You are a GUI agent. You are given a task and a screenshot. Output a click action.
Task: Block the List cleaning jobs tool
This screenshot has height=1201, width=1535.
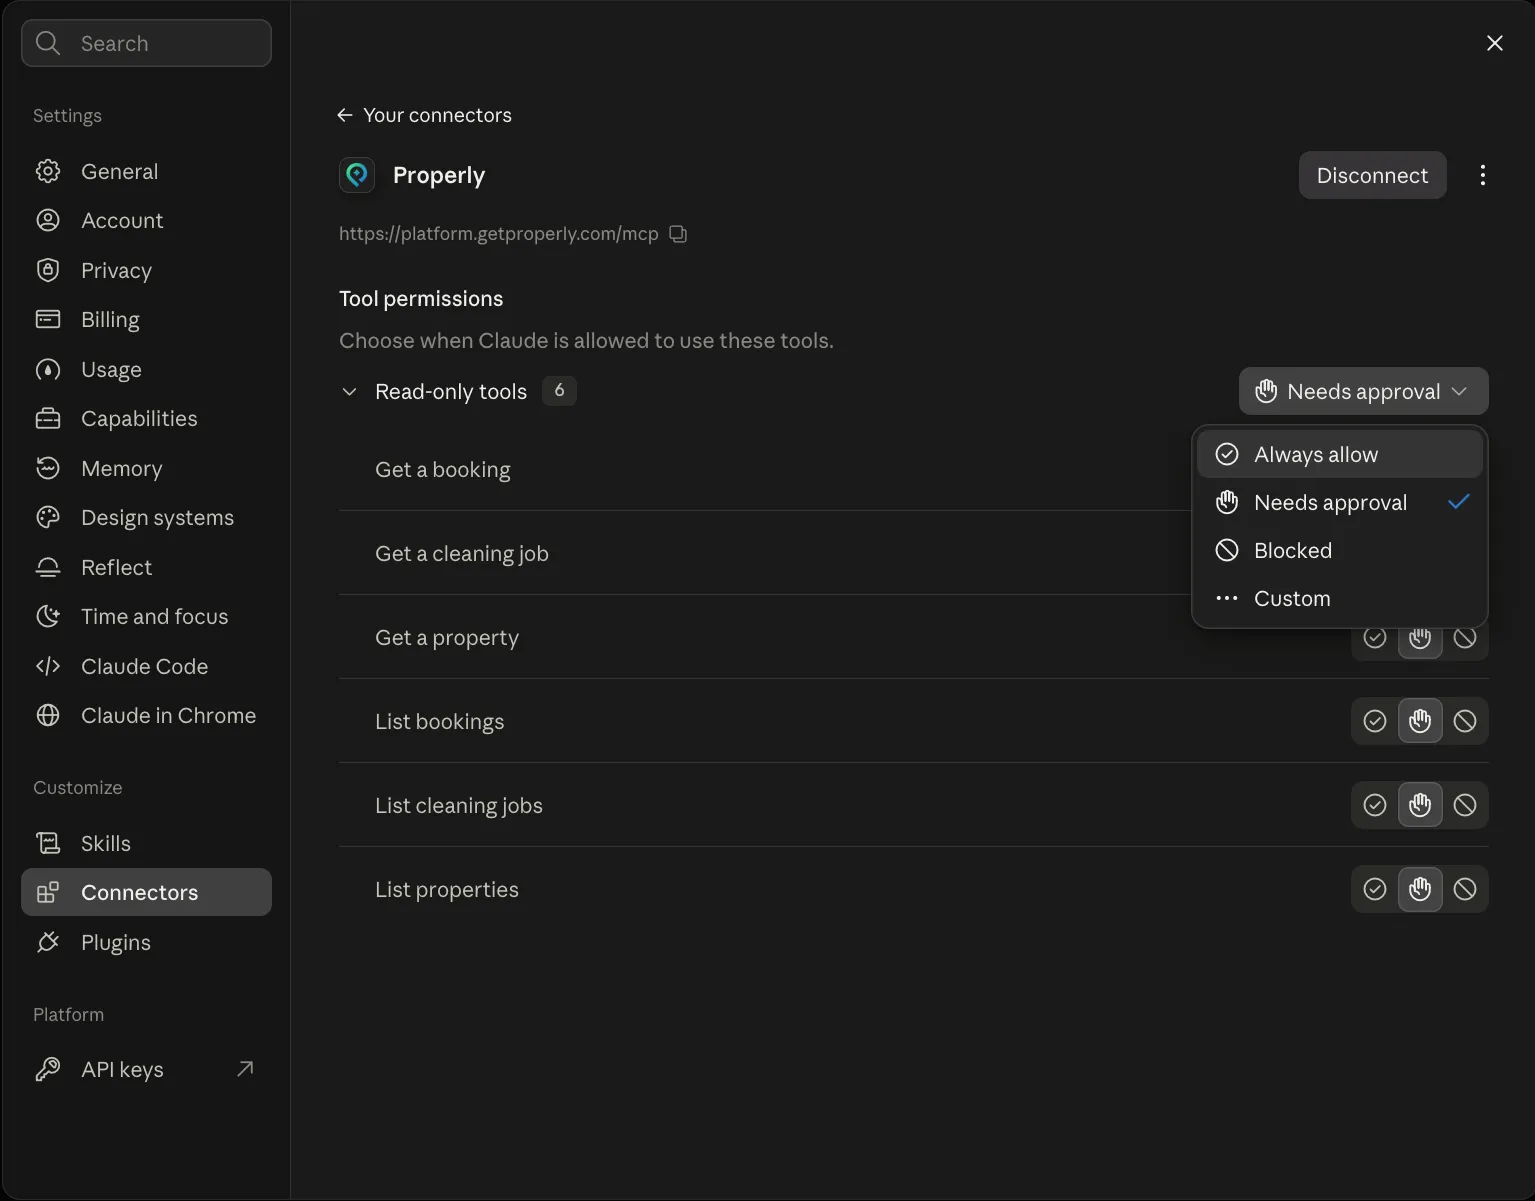click(x=1465, y=805)
